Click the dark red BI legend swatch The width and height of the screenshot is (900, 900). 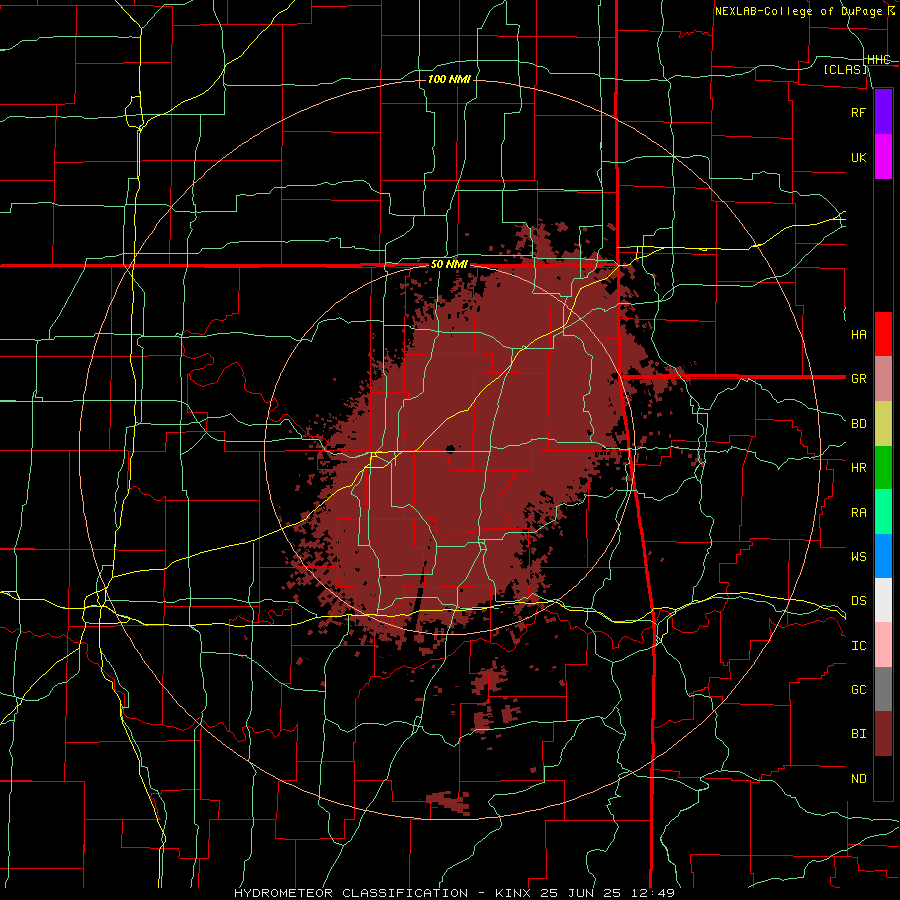click(x=883, y=734)
